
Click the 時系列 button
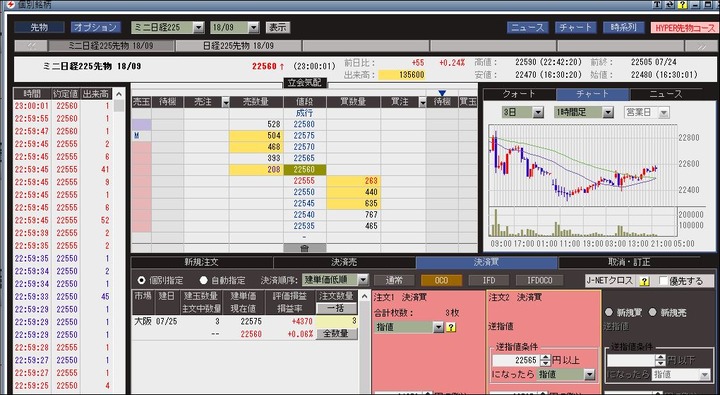[623, 28]
